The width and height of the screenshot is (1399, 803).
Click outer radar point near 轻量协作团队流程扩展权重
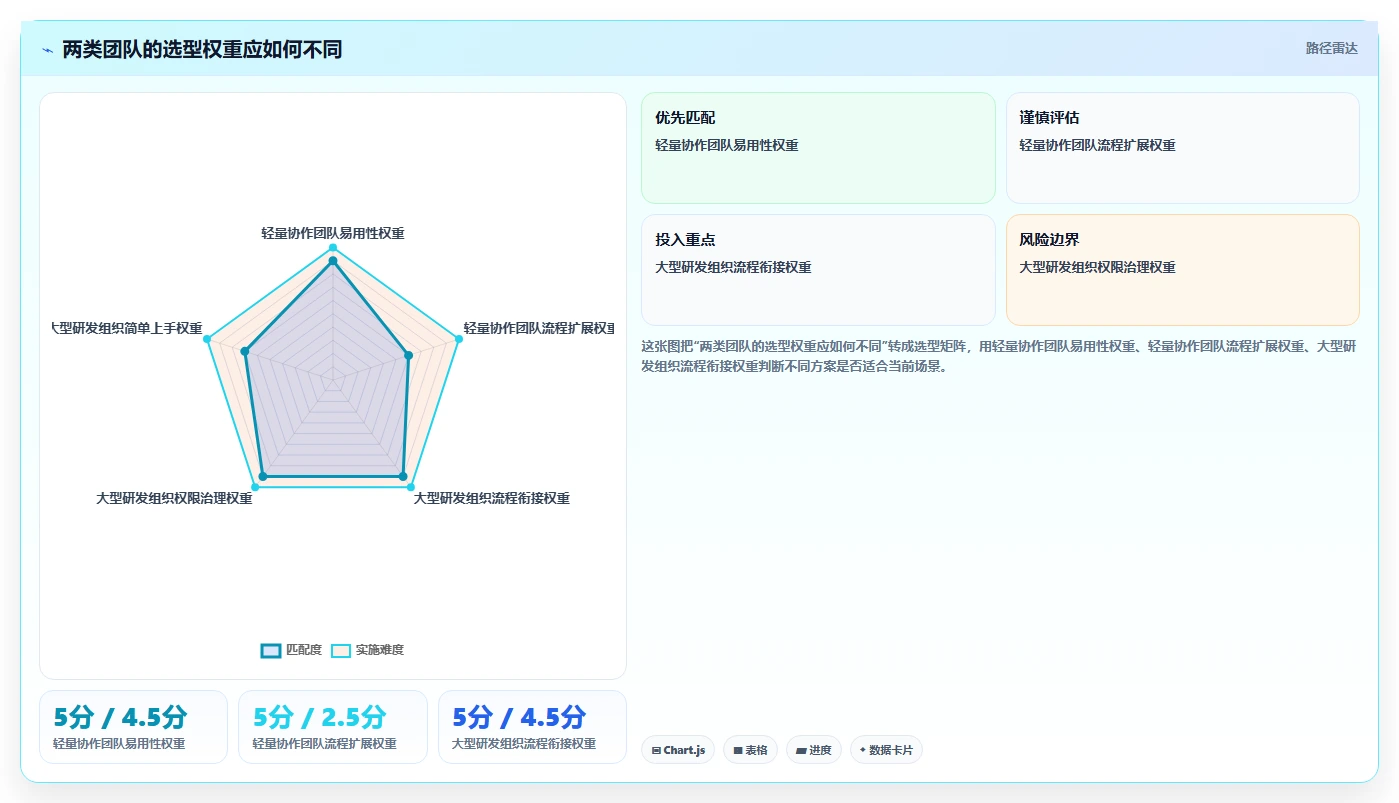459,339
